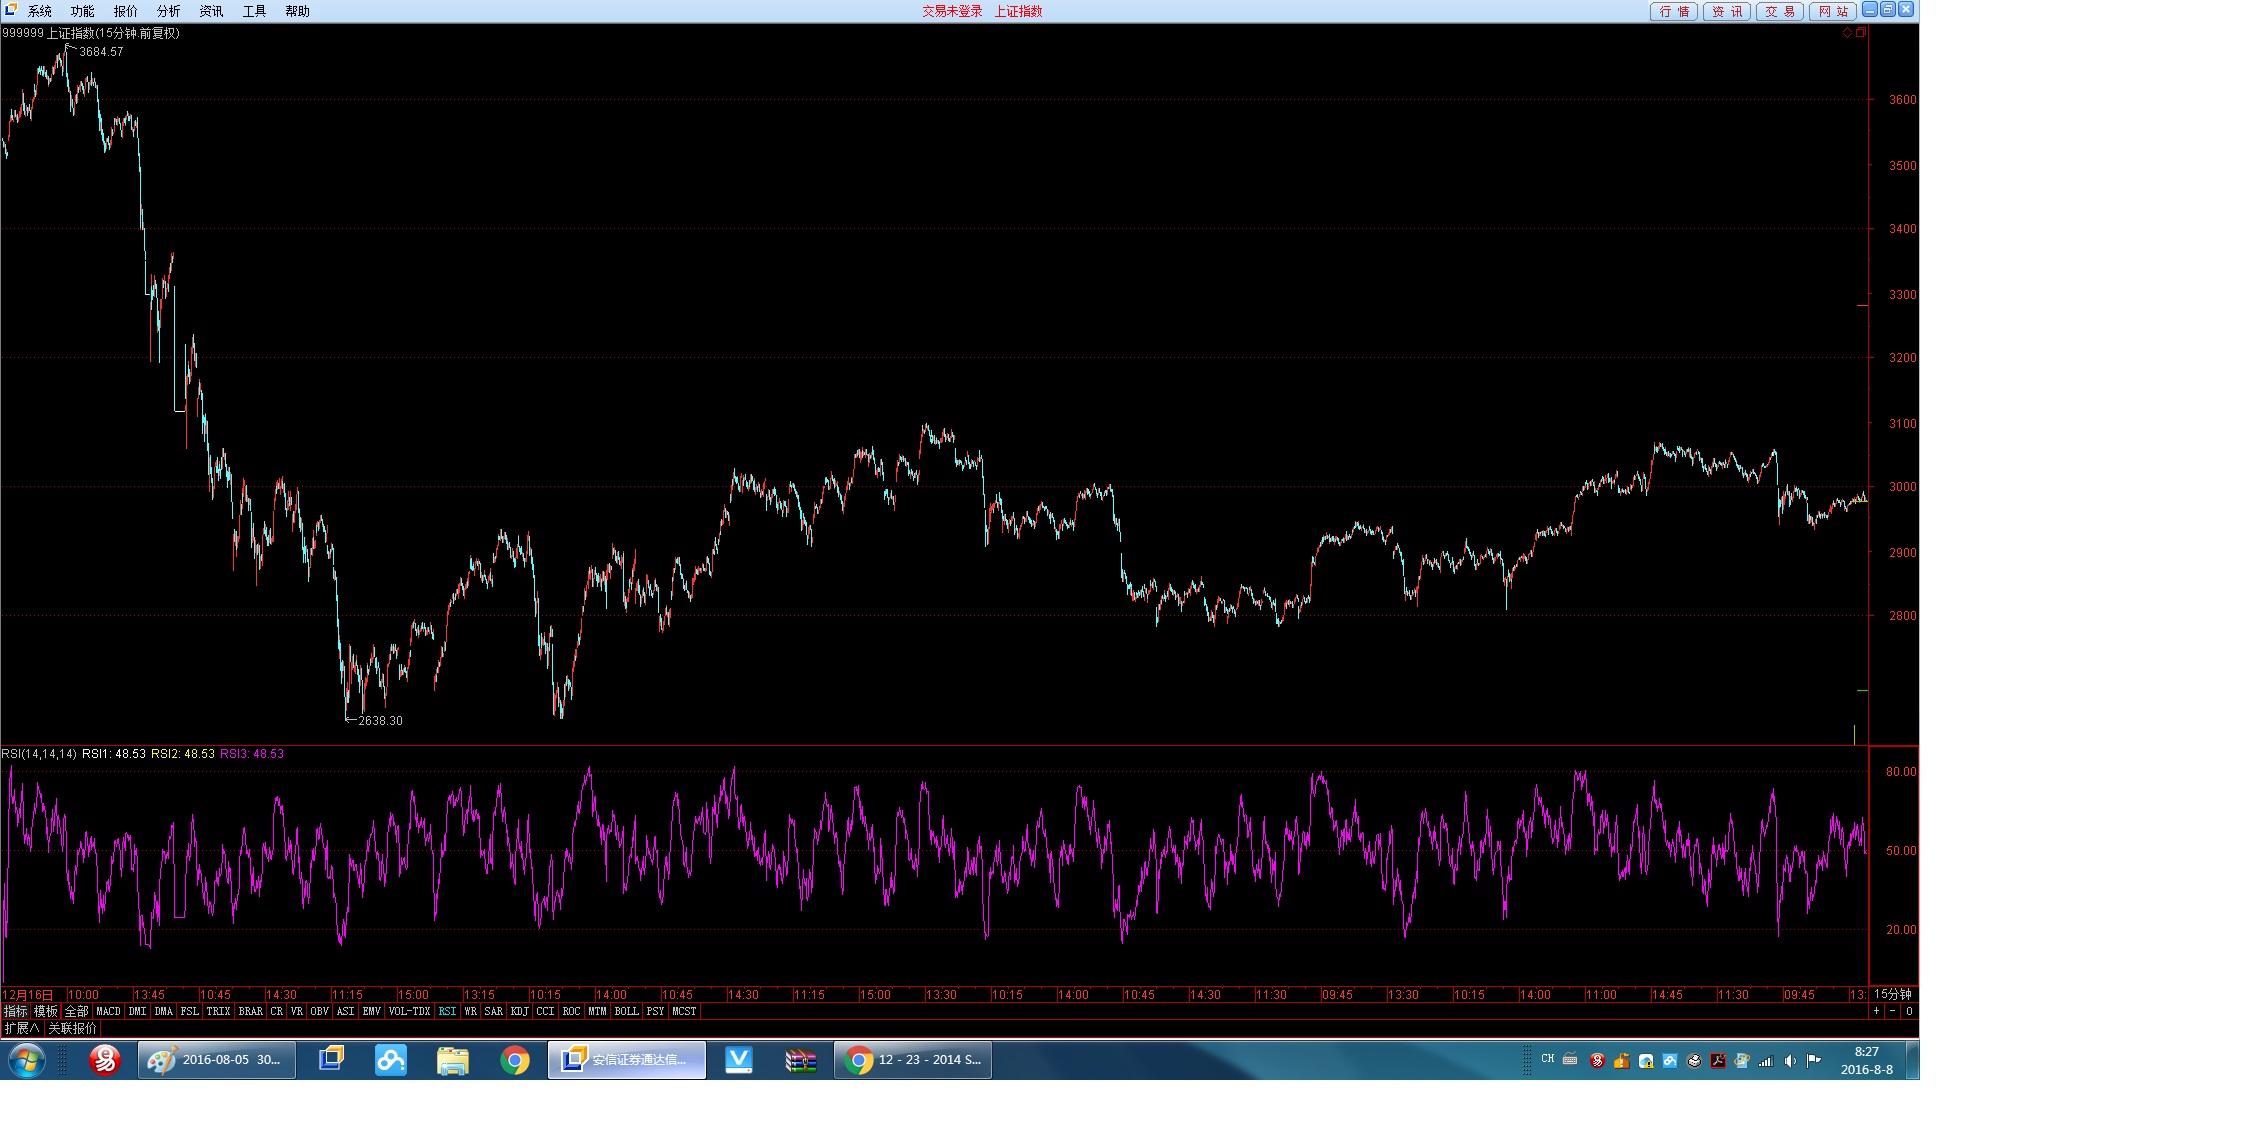The width and height of the screenshot is (2256, 1137).
Task: Switch to the DMI indicator
Action: tap(138, 1012)
